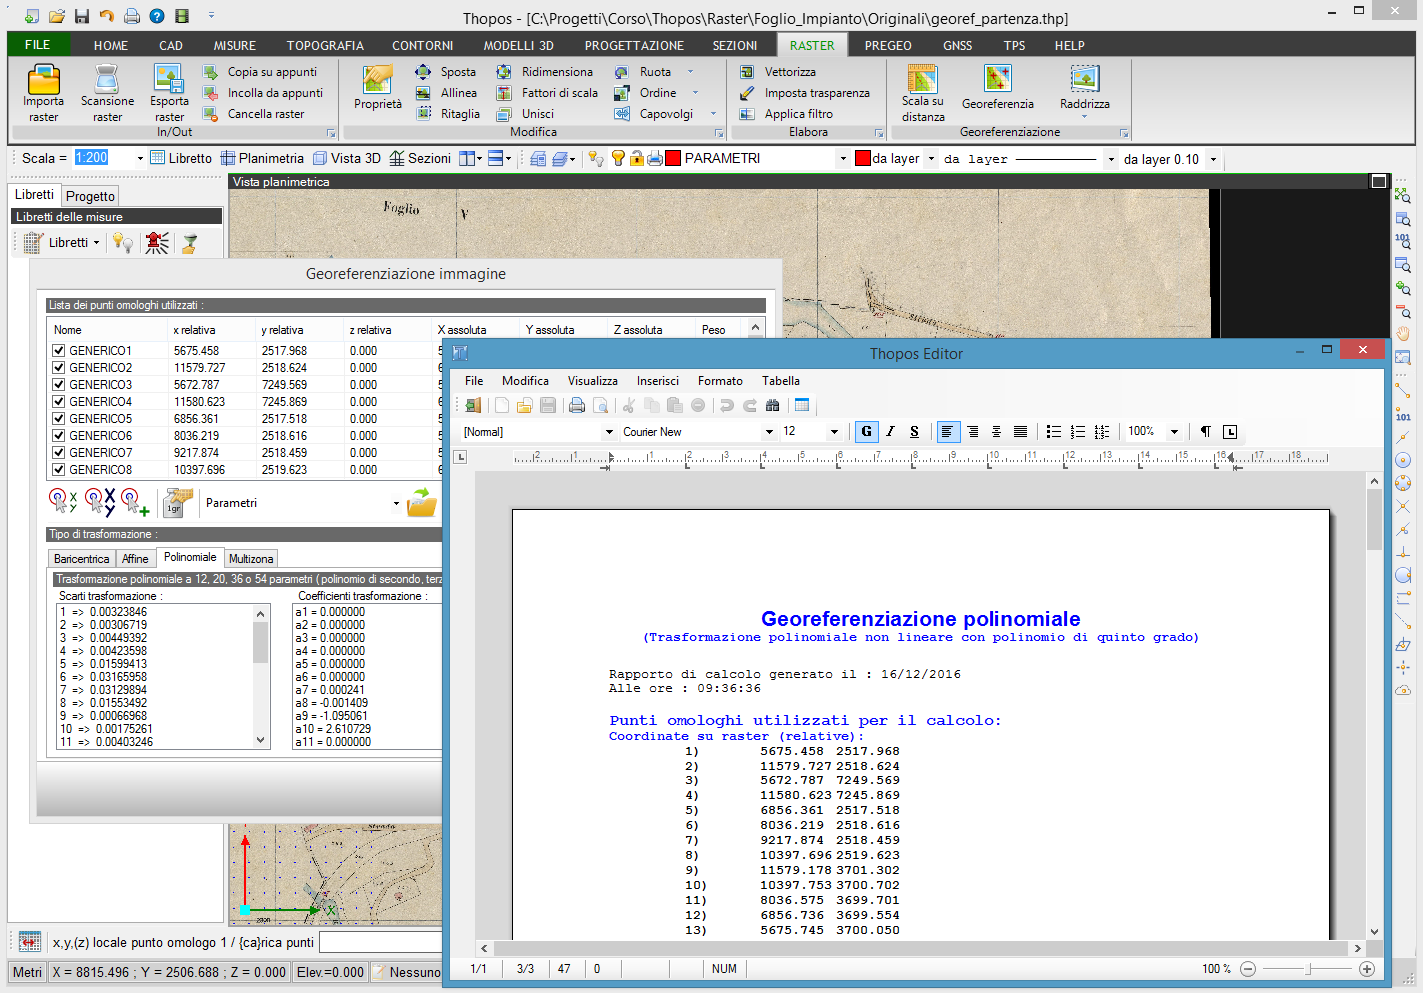Open Scala 1:200 dropdown

tap(140, 158)
